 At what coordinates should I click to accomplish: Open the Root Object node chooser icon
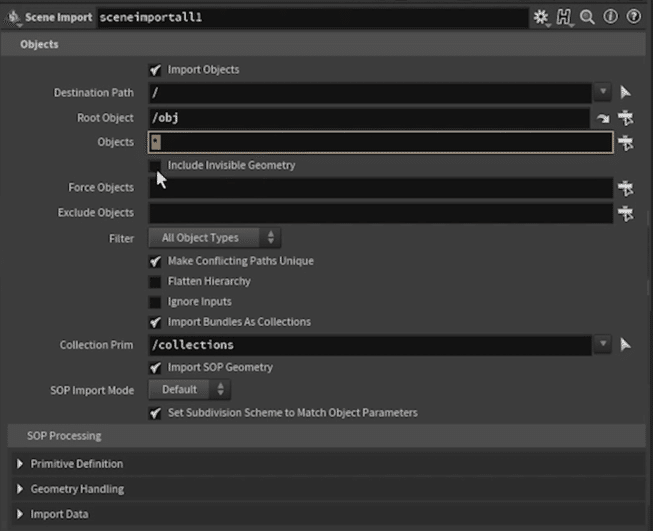626,118
